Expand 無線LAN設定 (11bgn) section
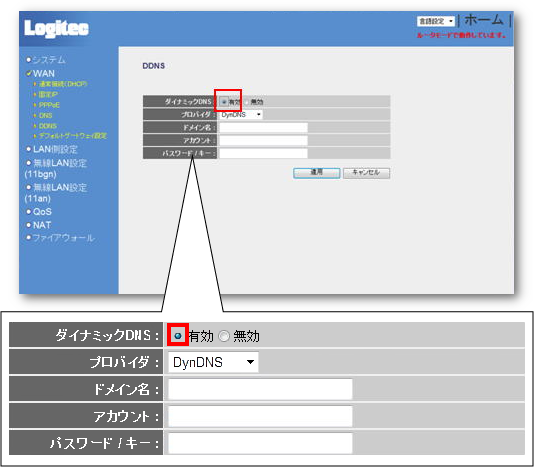 56,168
